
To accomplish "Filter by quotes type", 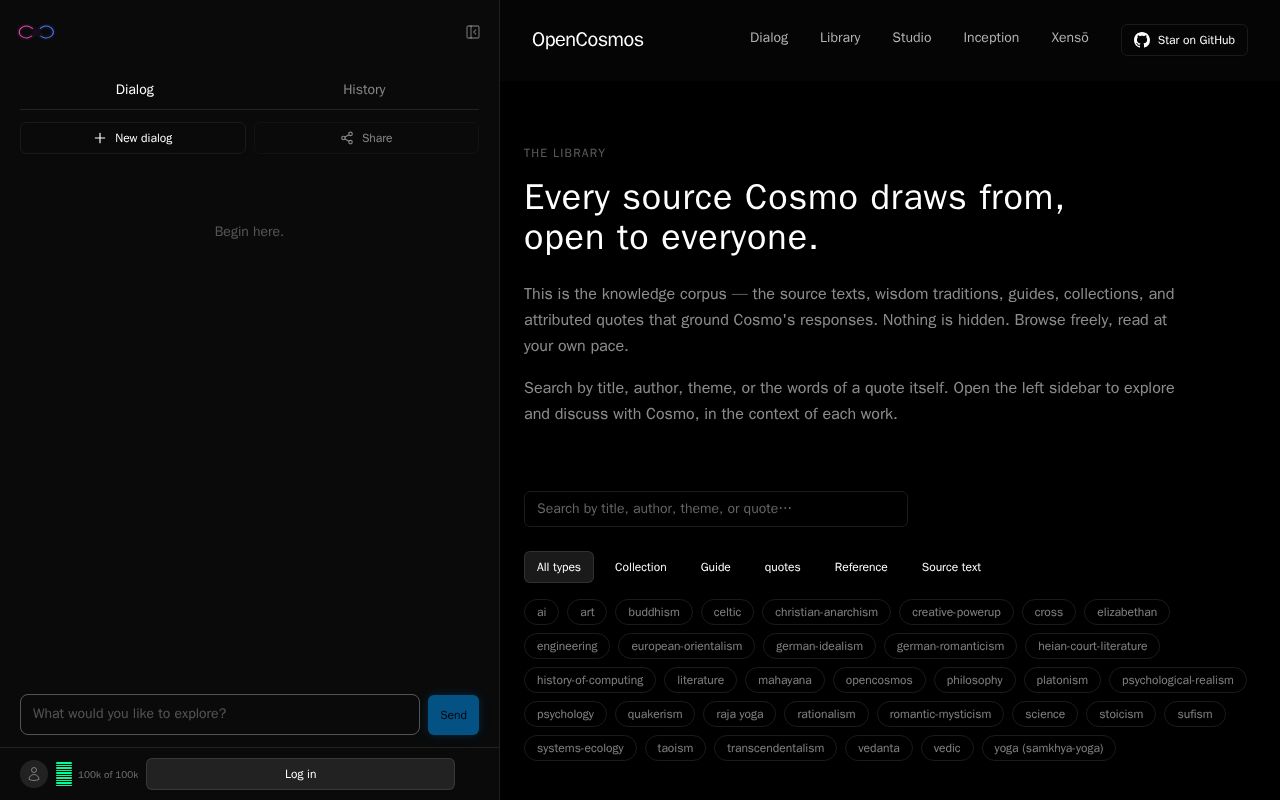I will tap(783, 567).
